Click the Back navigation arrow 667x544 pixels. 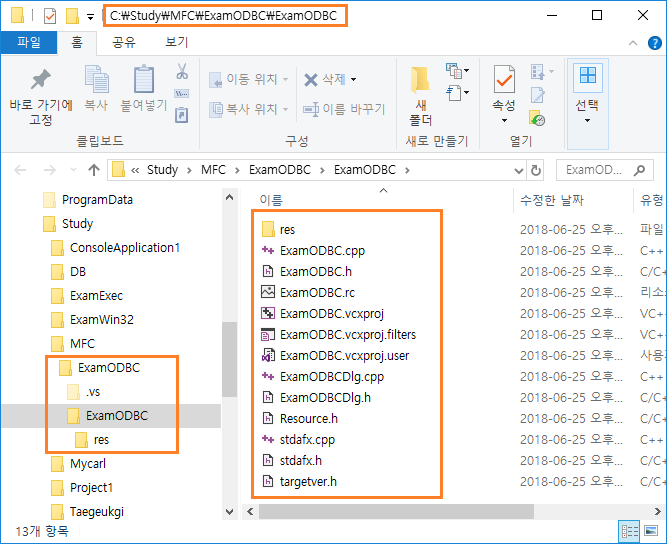coord(20,170)
